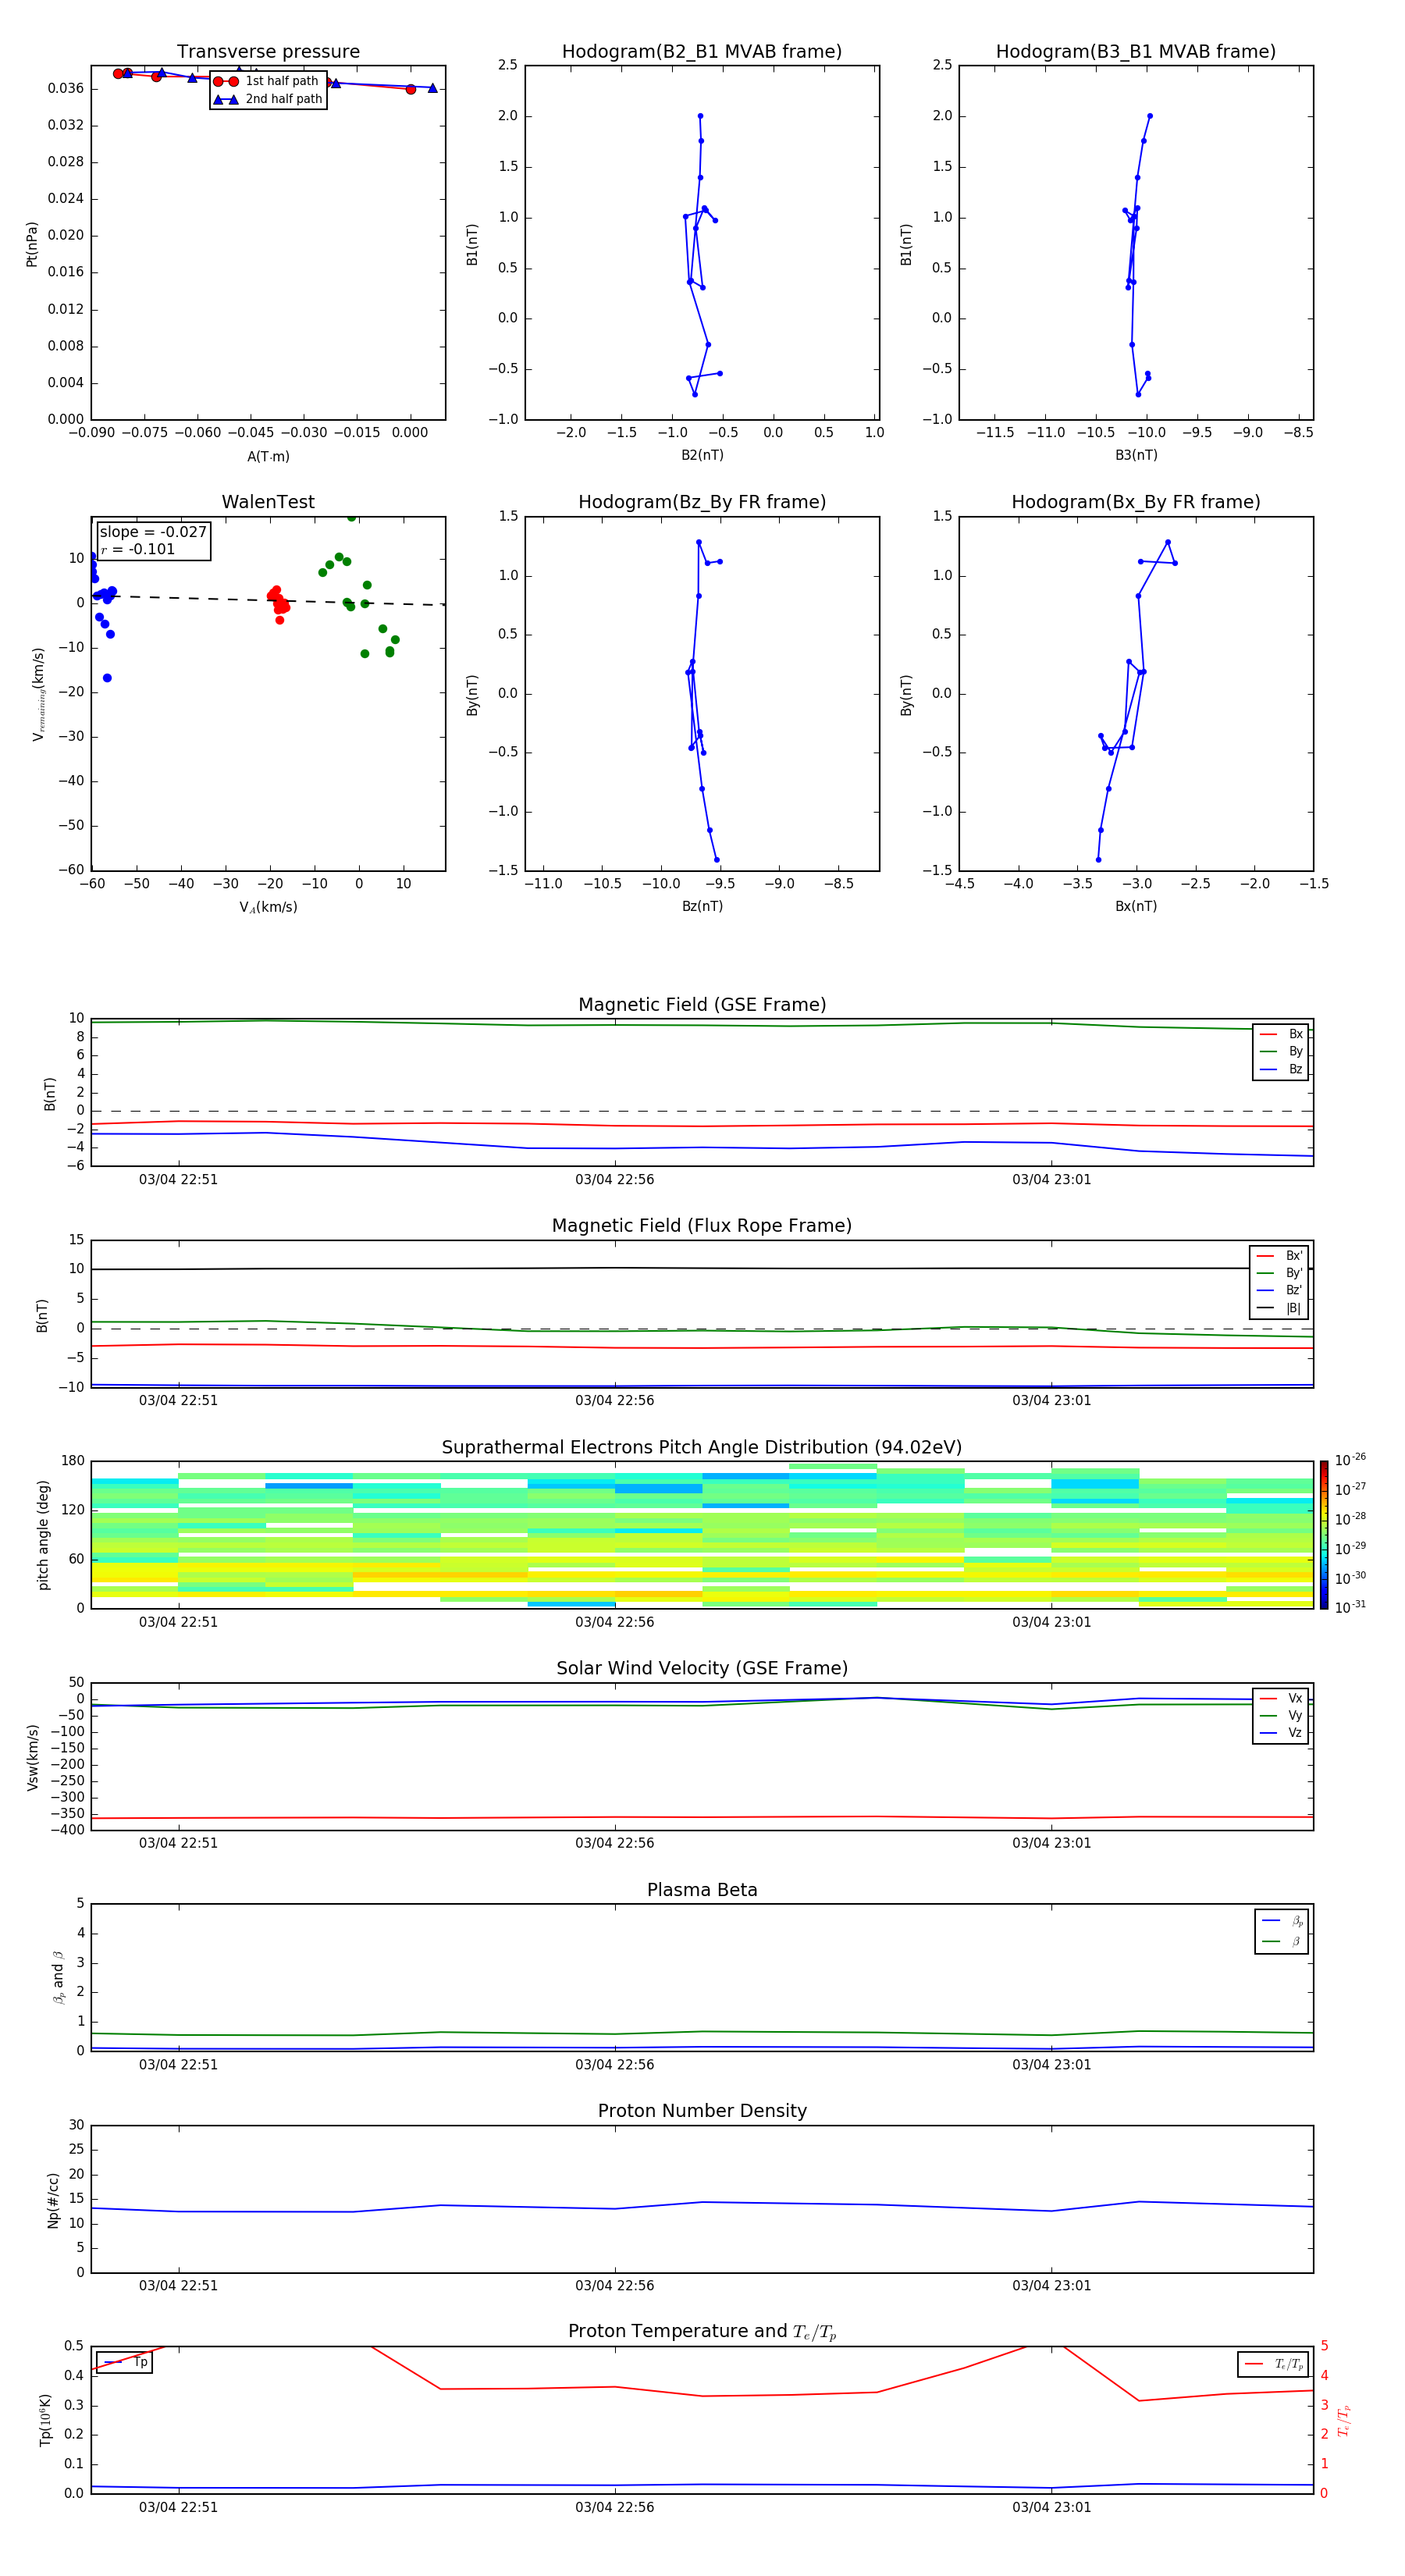Click the "Bx'" legend entry in Flux Rope plot
This screenshot has width=1405, height=2576.
[1280, 1256]
